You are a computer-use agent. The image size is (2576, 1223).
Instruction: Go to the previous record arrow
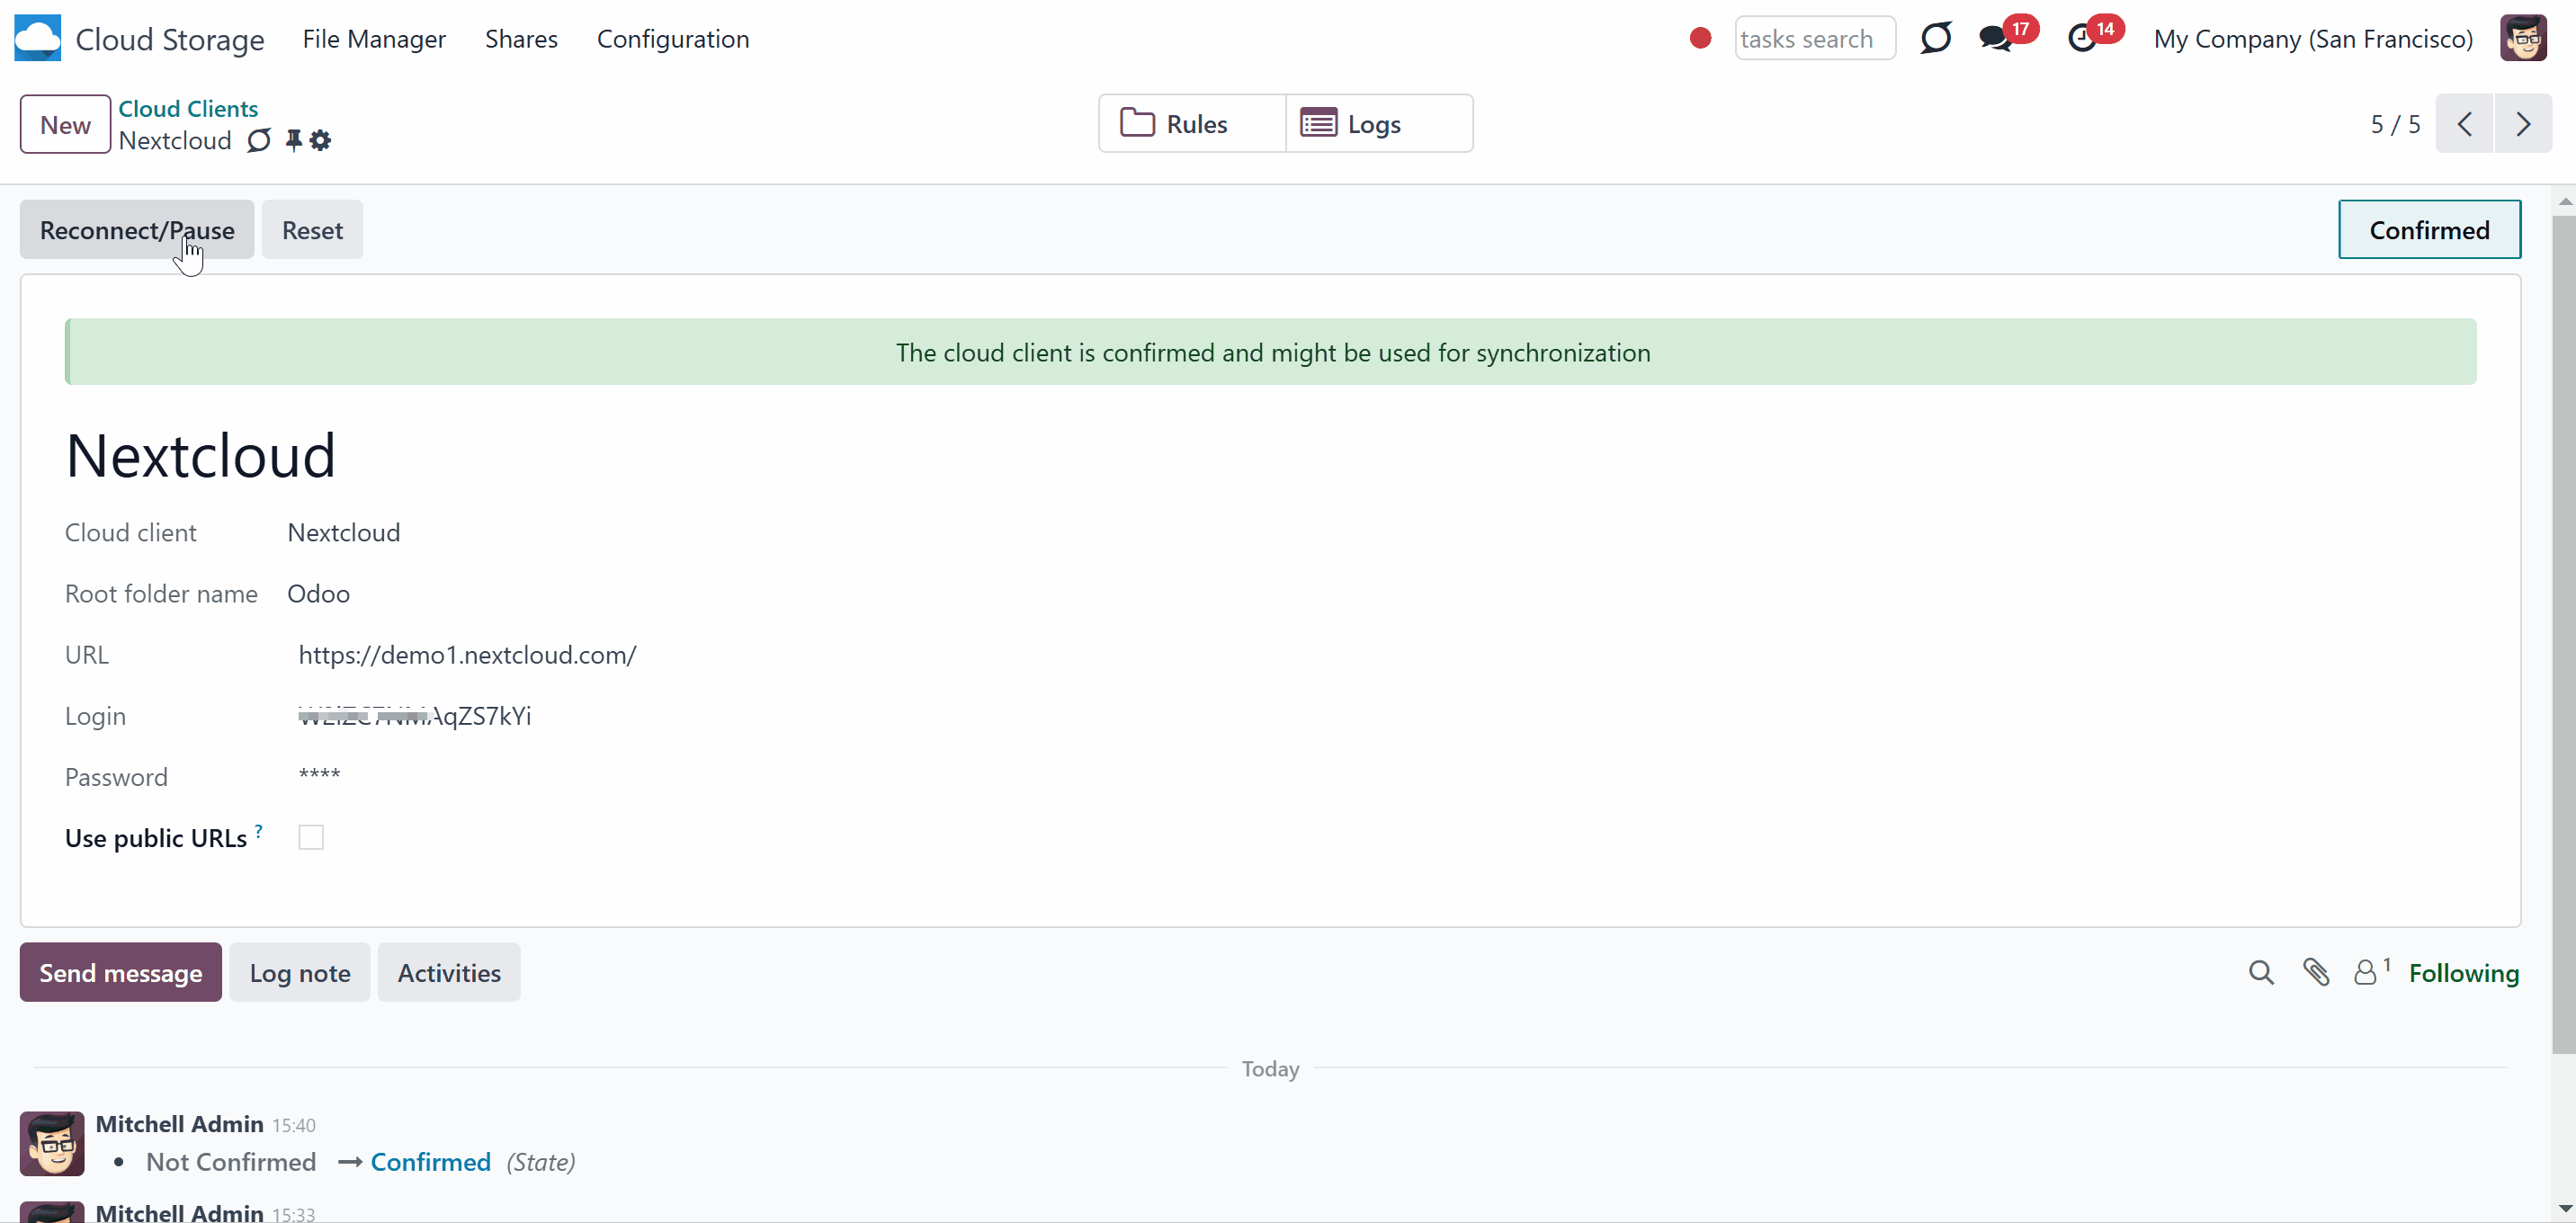(x=2465, y=124)
